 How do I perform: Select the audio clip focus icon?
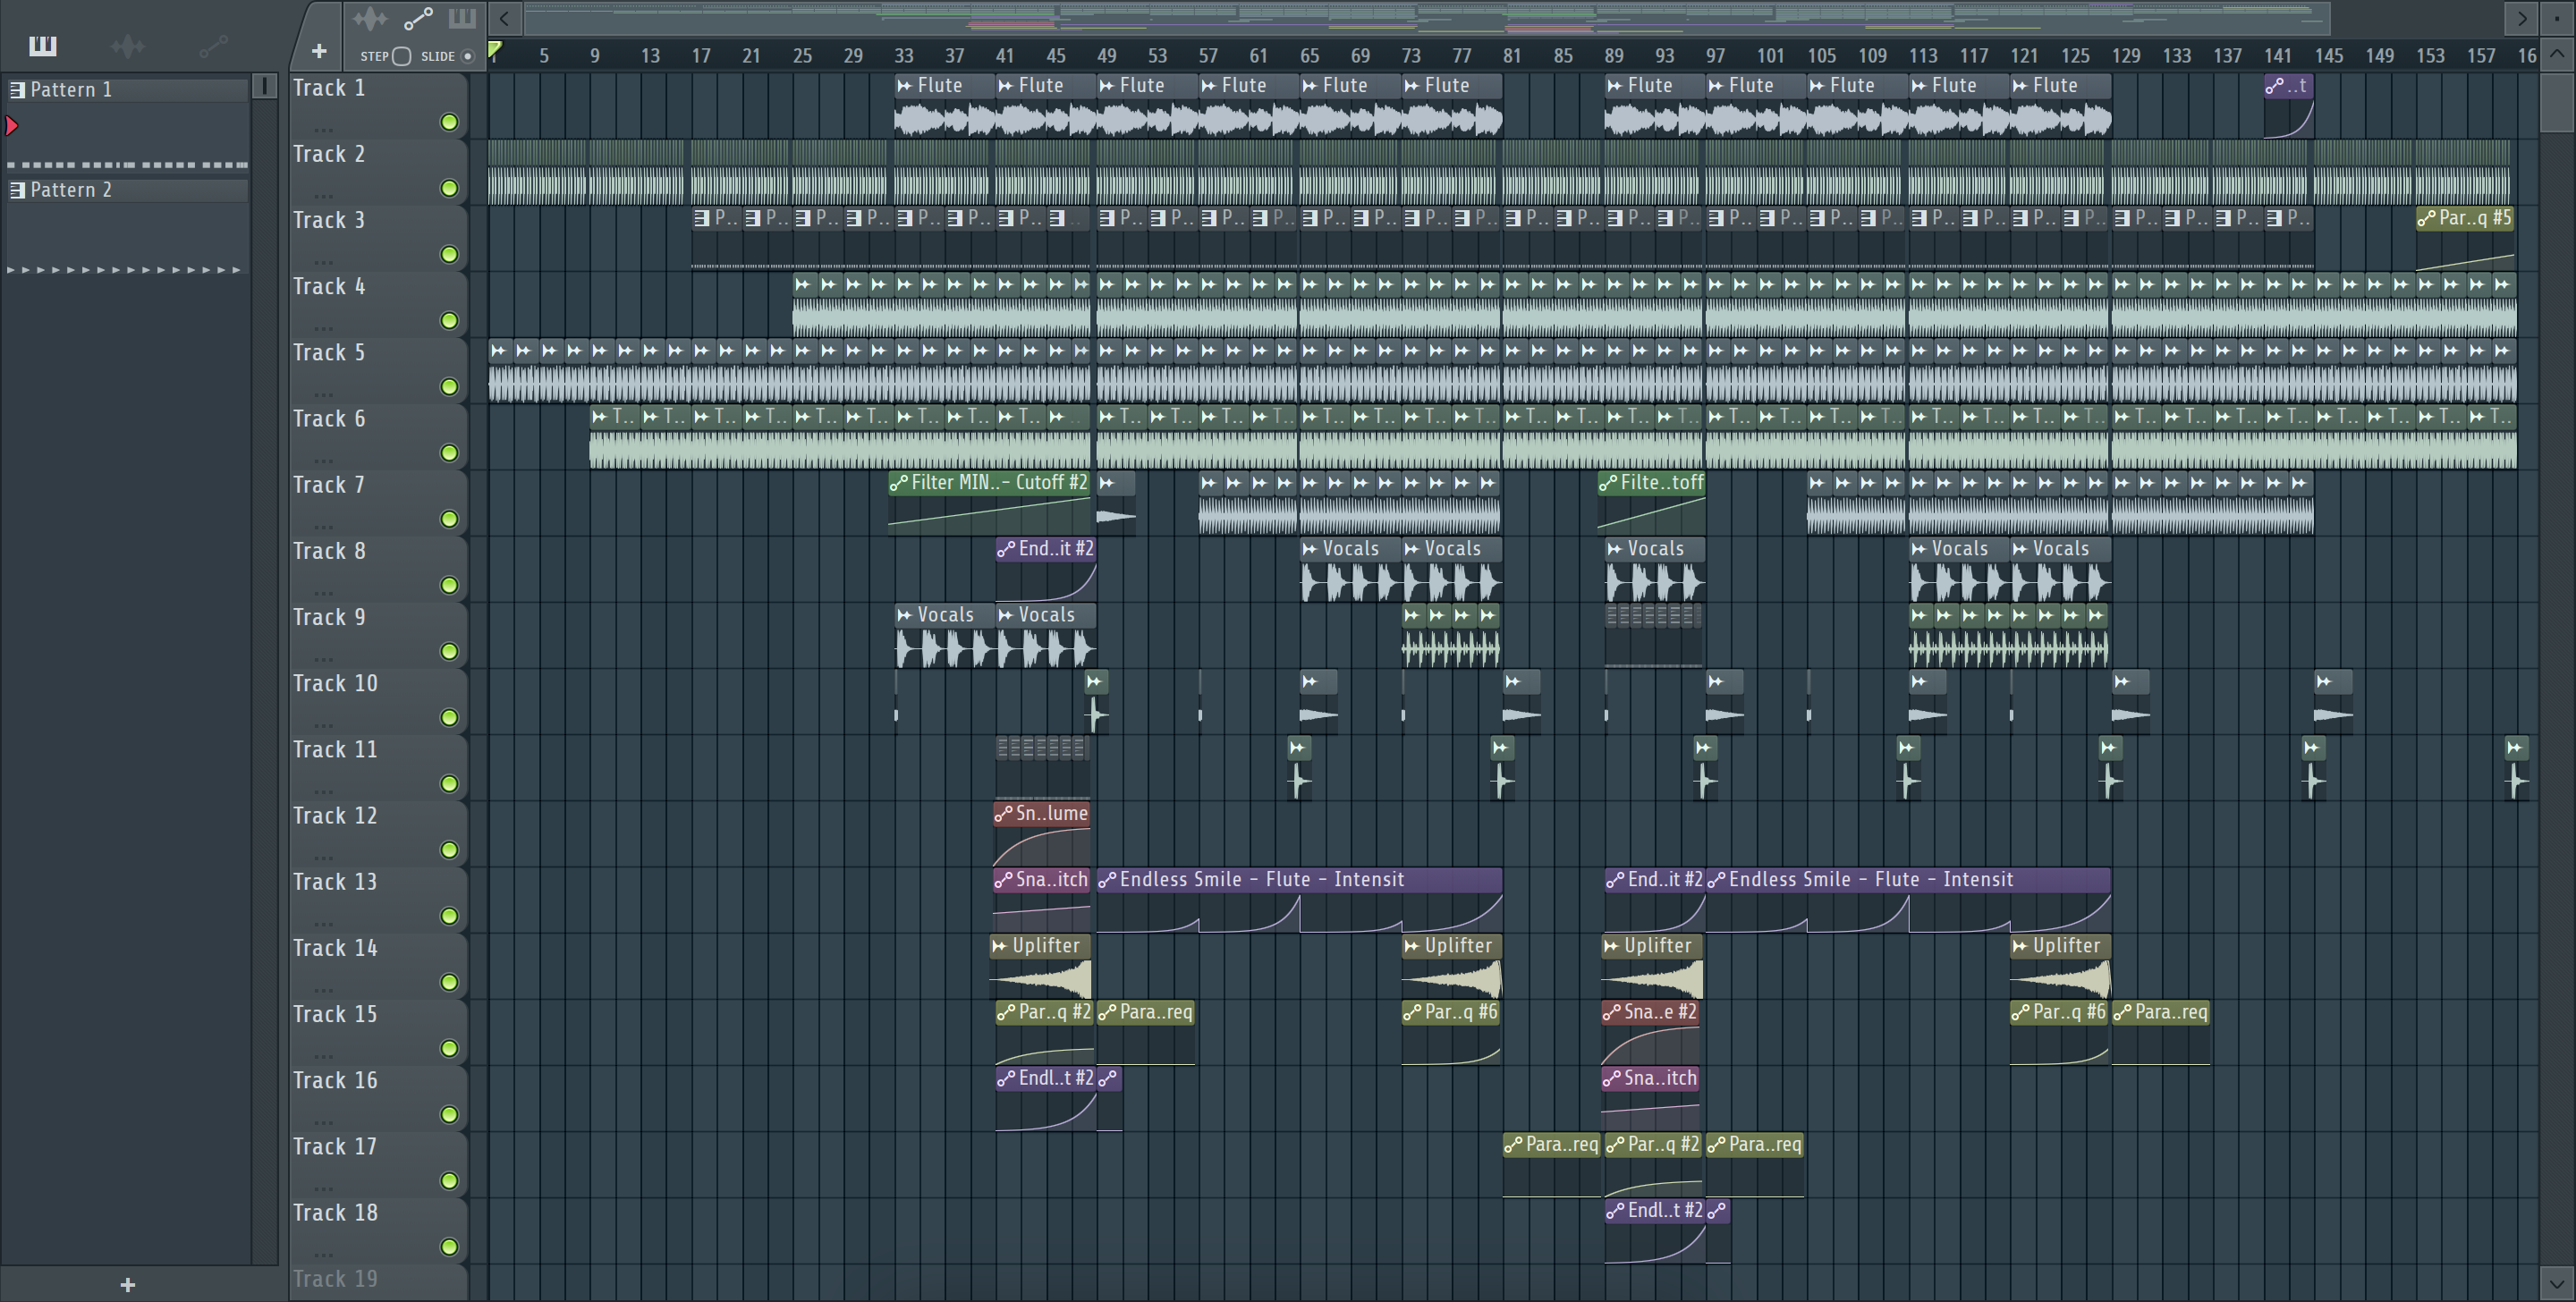tap(370, 18)
